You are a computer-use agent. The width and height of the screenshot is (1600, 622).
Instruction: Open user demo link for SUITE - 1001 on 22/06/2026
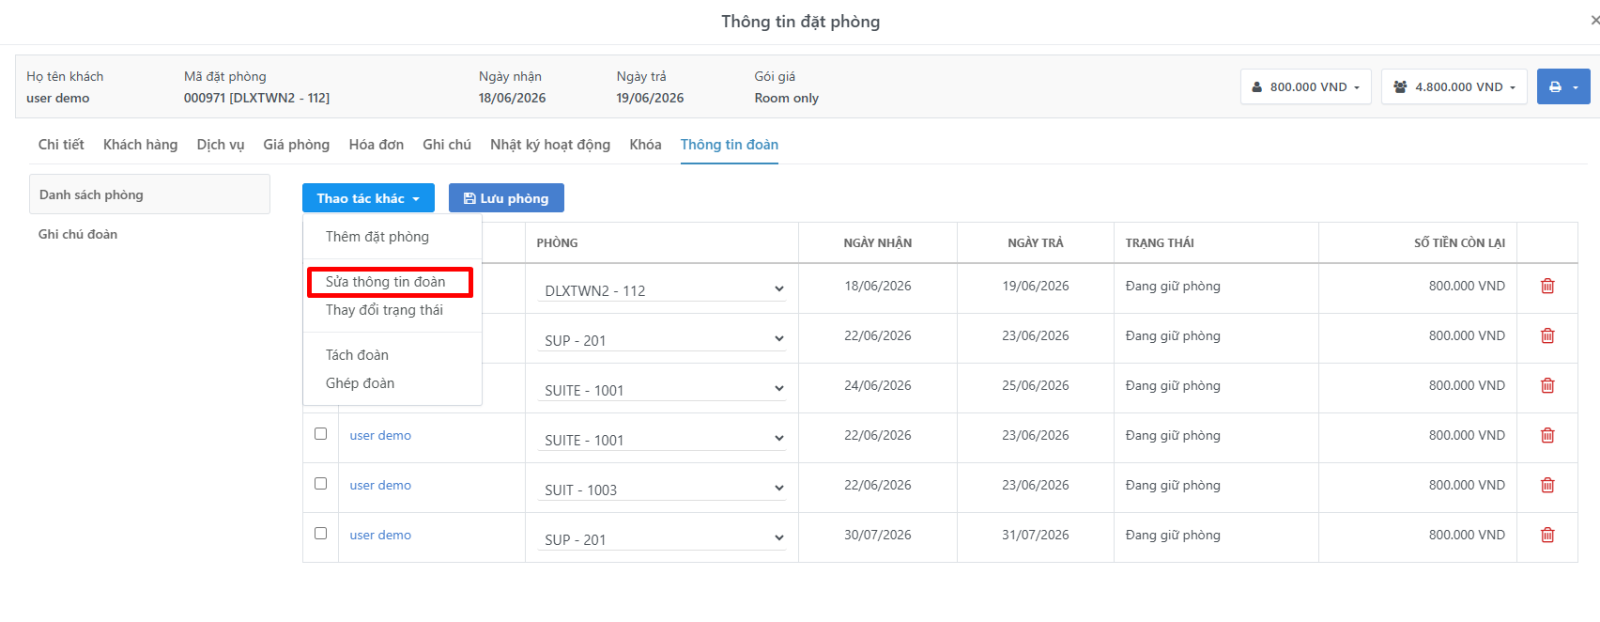click(380, 436)
